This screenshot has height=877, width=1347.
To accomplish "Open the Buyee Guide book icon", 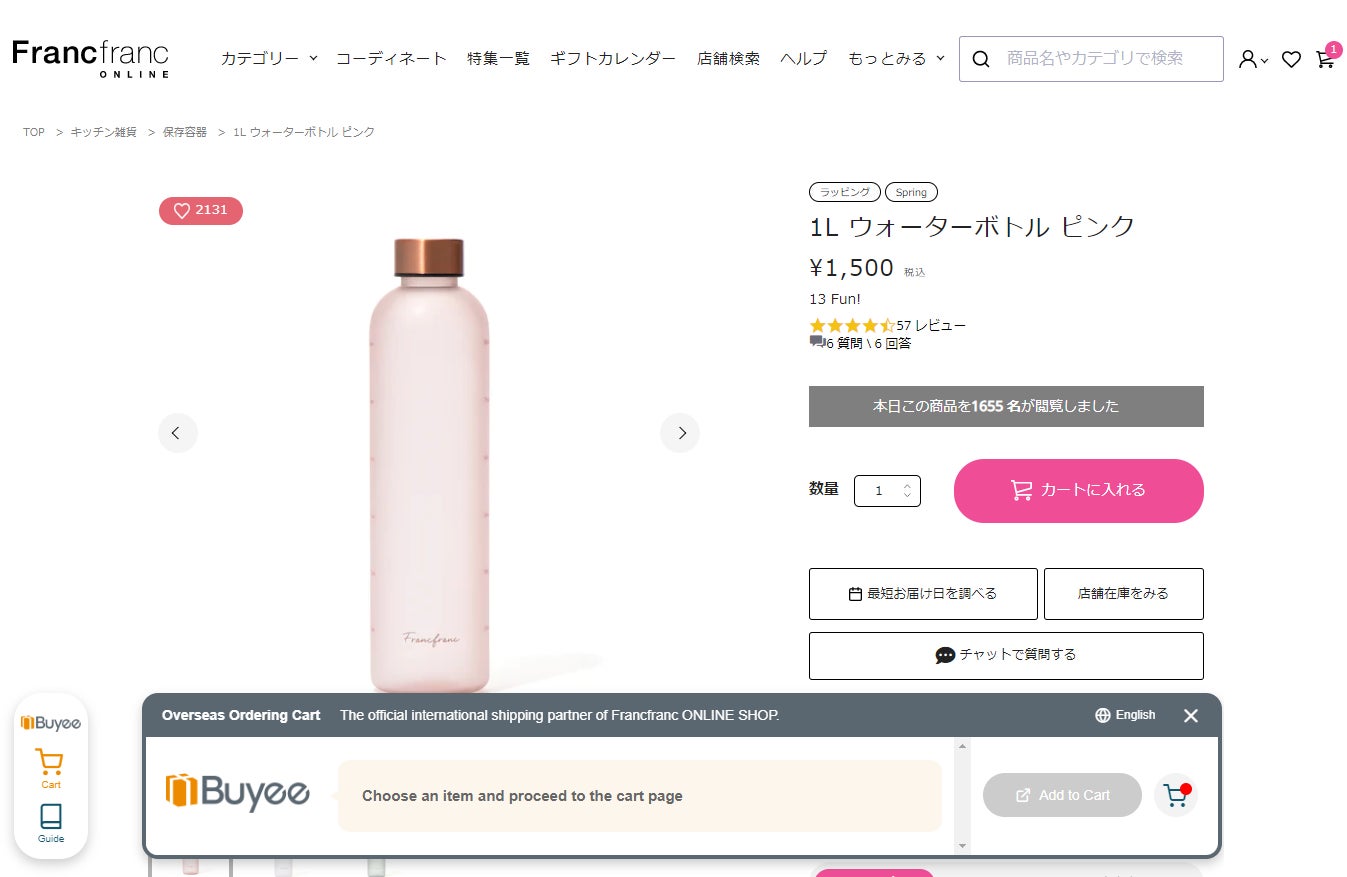I will (x=51, y=822).
